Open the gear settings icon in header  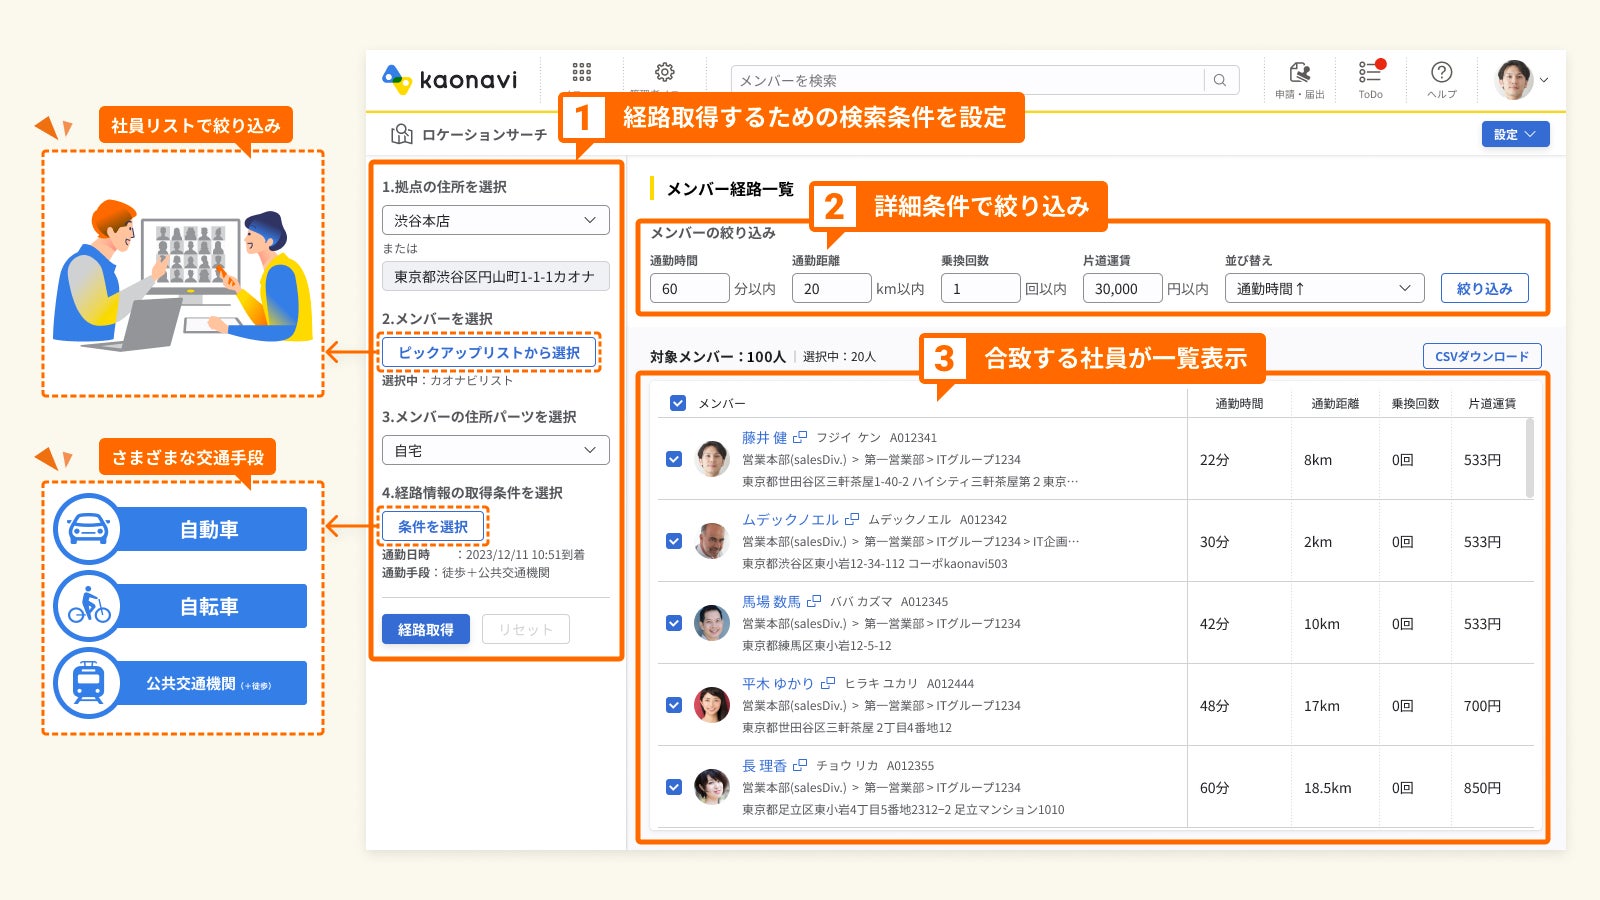click(664, 72)
